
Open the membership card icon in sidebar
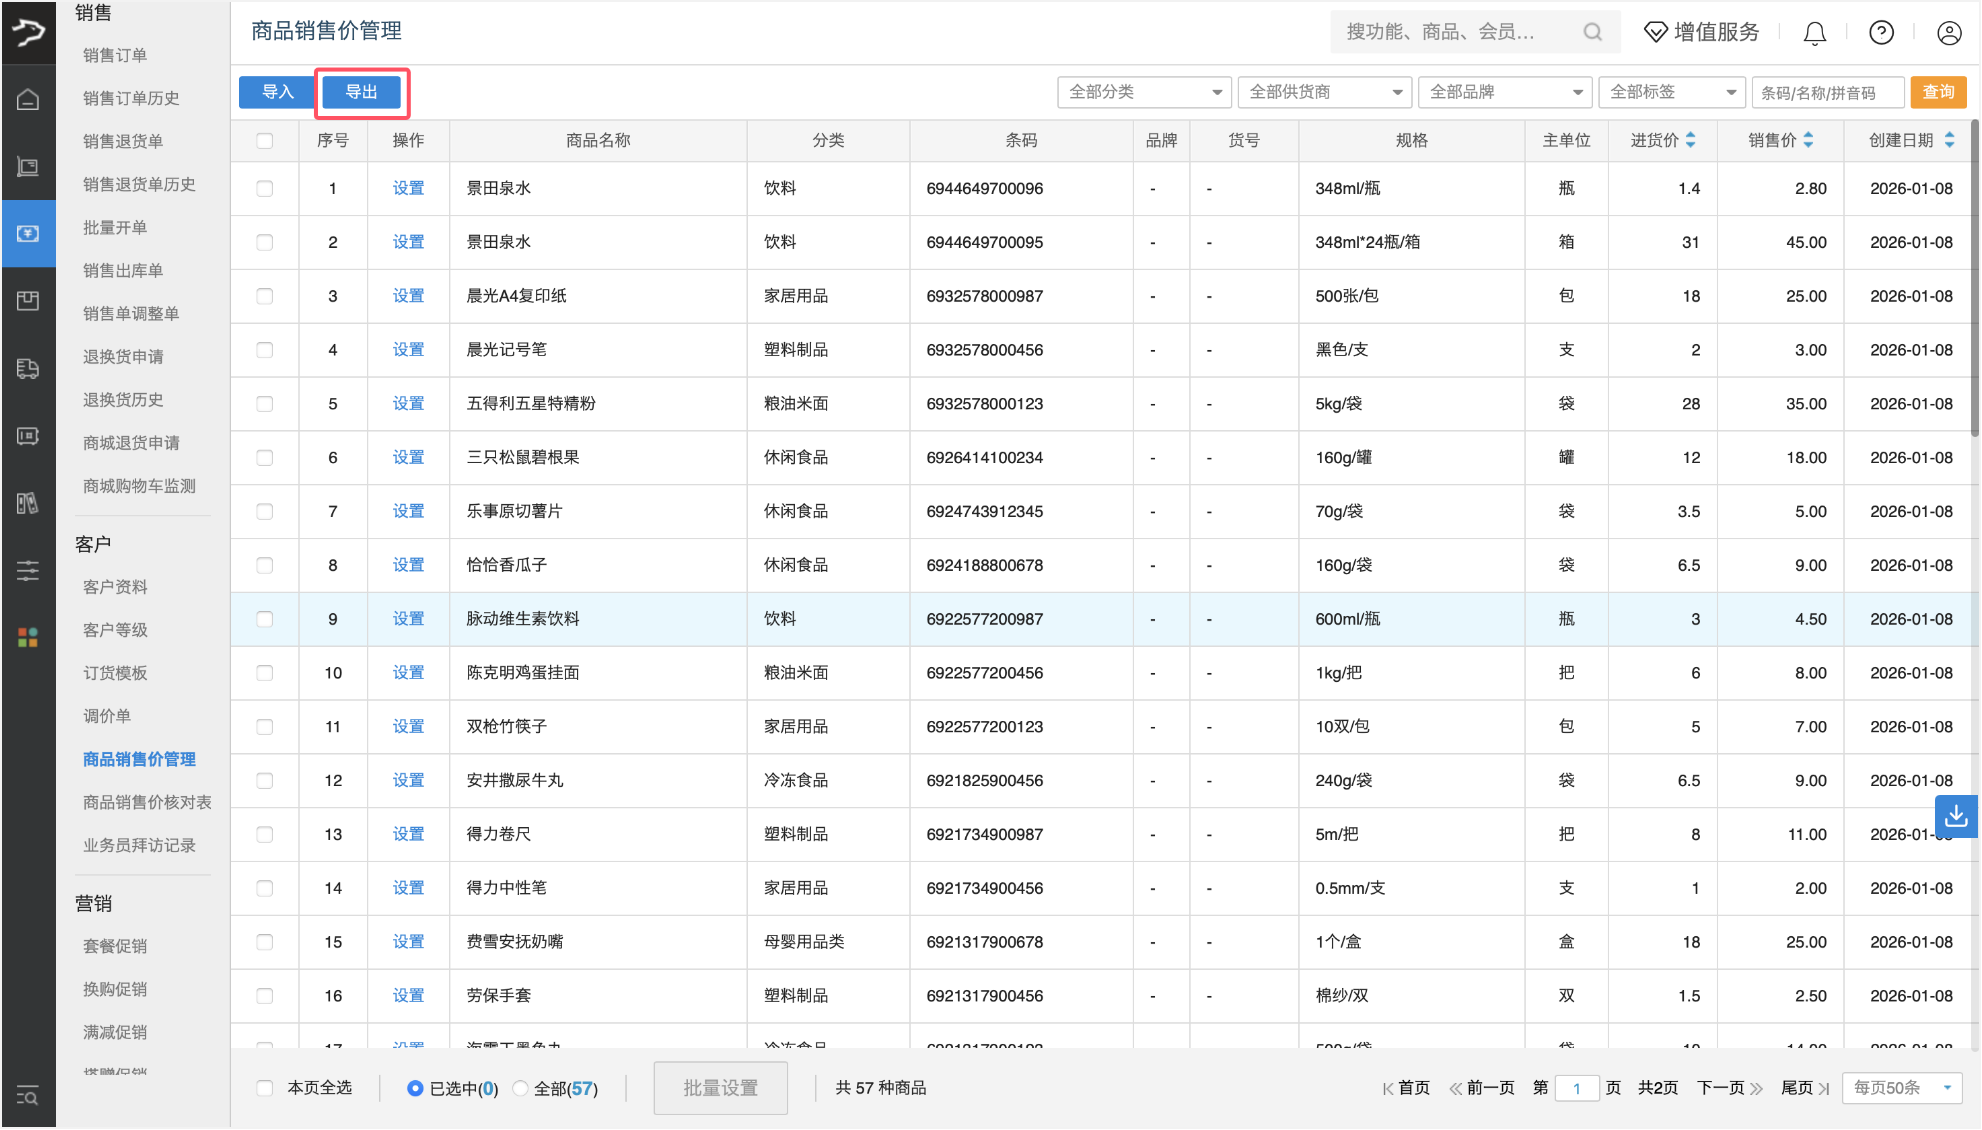(28, 436)
